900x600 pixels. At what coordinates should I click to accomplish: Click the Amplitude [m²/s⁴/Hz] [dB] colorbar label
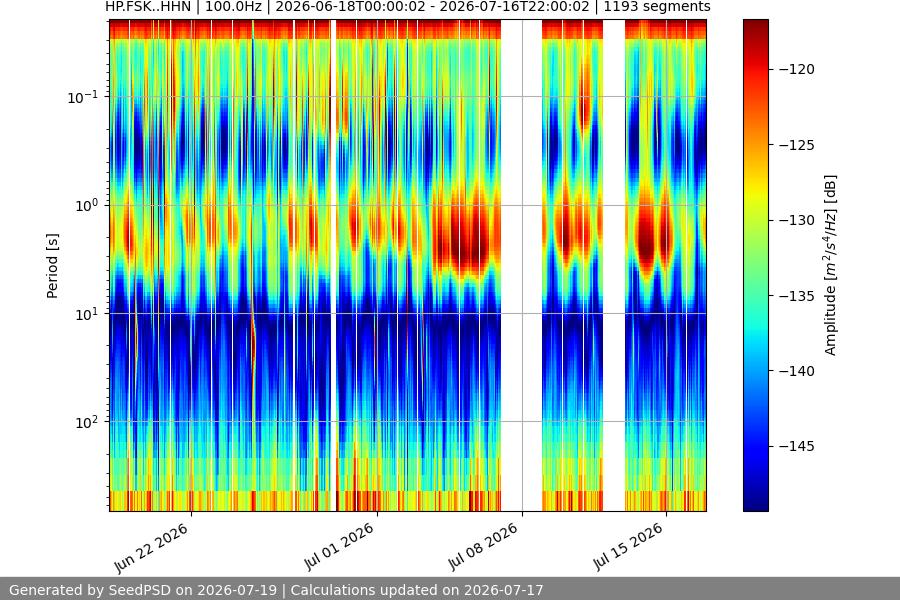(x=830, y=265)
